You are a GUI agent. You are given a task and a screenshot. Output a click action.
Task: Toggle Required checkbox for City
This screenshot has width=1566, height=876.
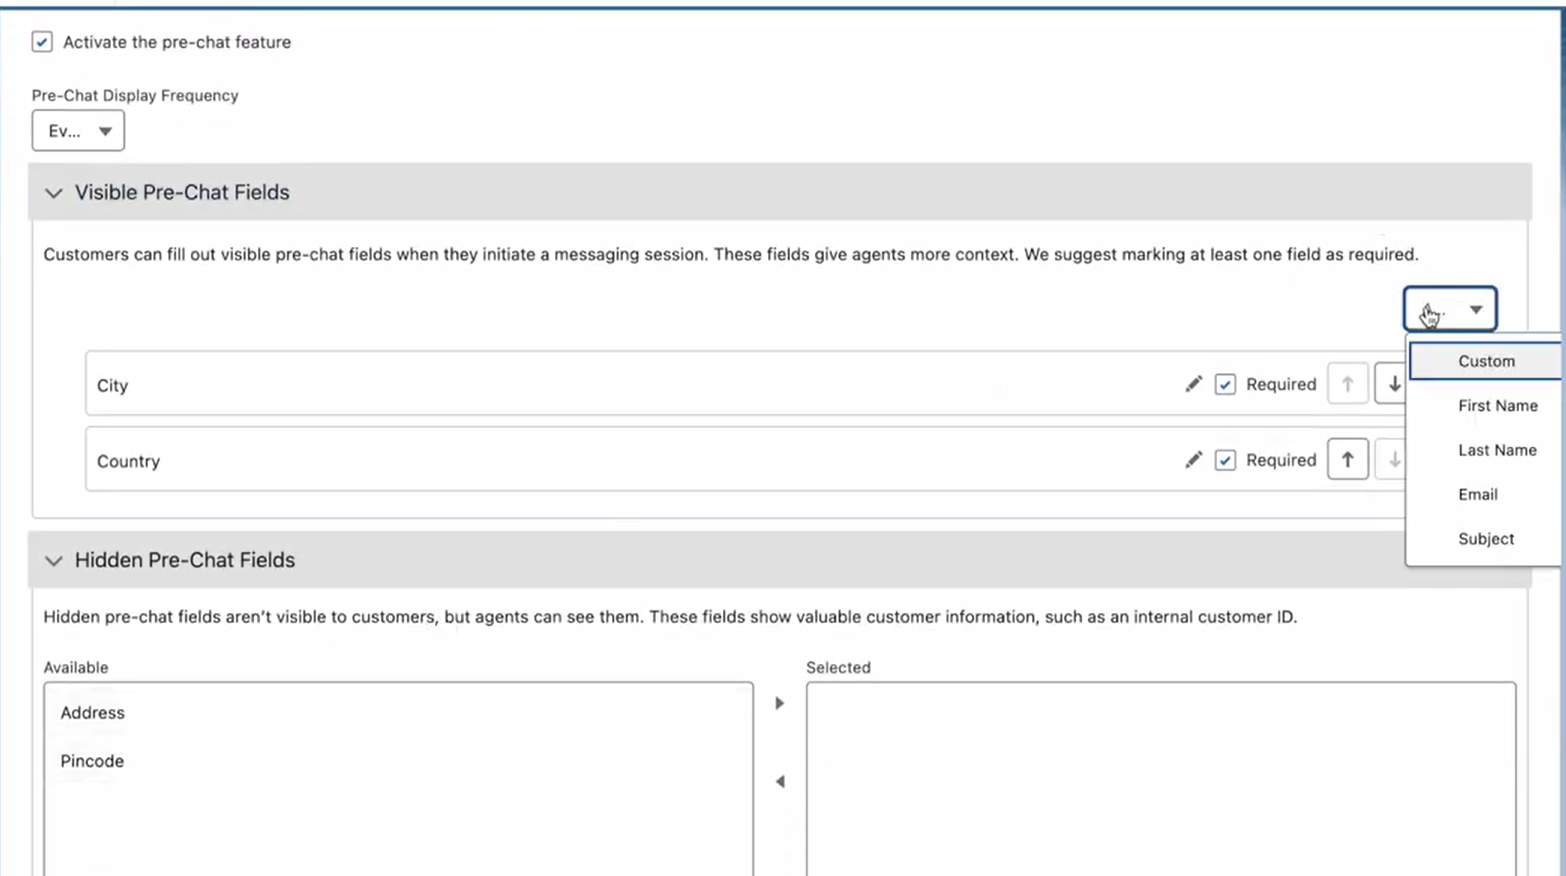coord(1225,384)
